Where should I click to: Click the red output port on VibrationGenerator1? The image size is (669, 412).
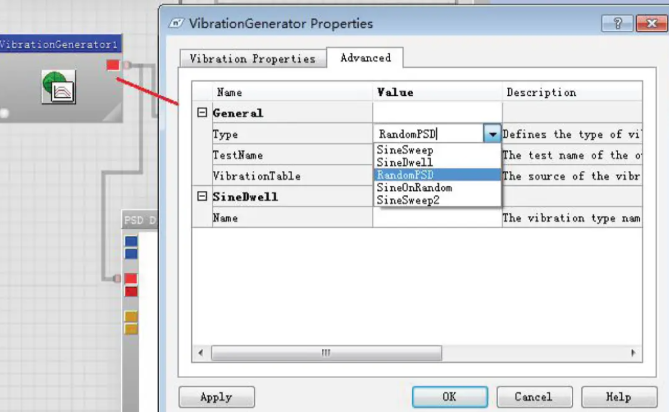coord(112,66)
